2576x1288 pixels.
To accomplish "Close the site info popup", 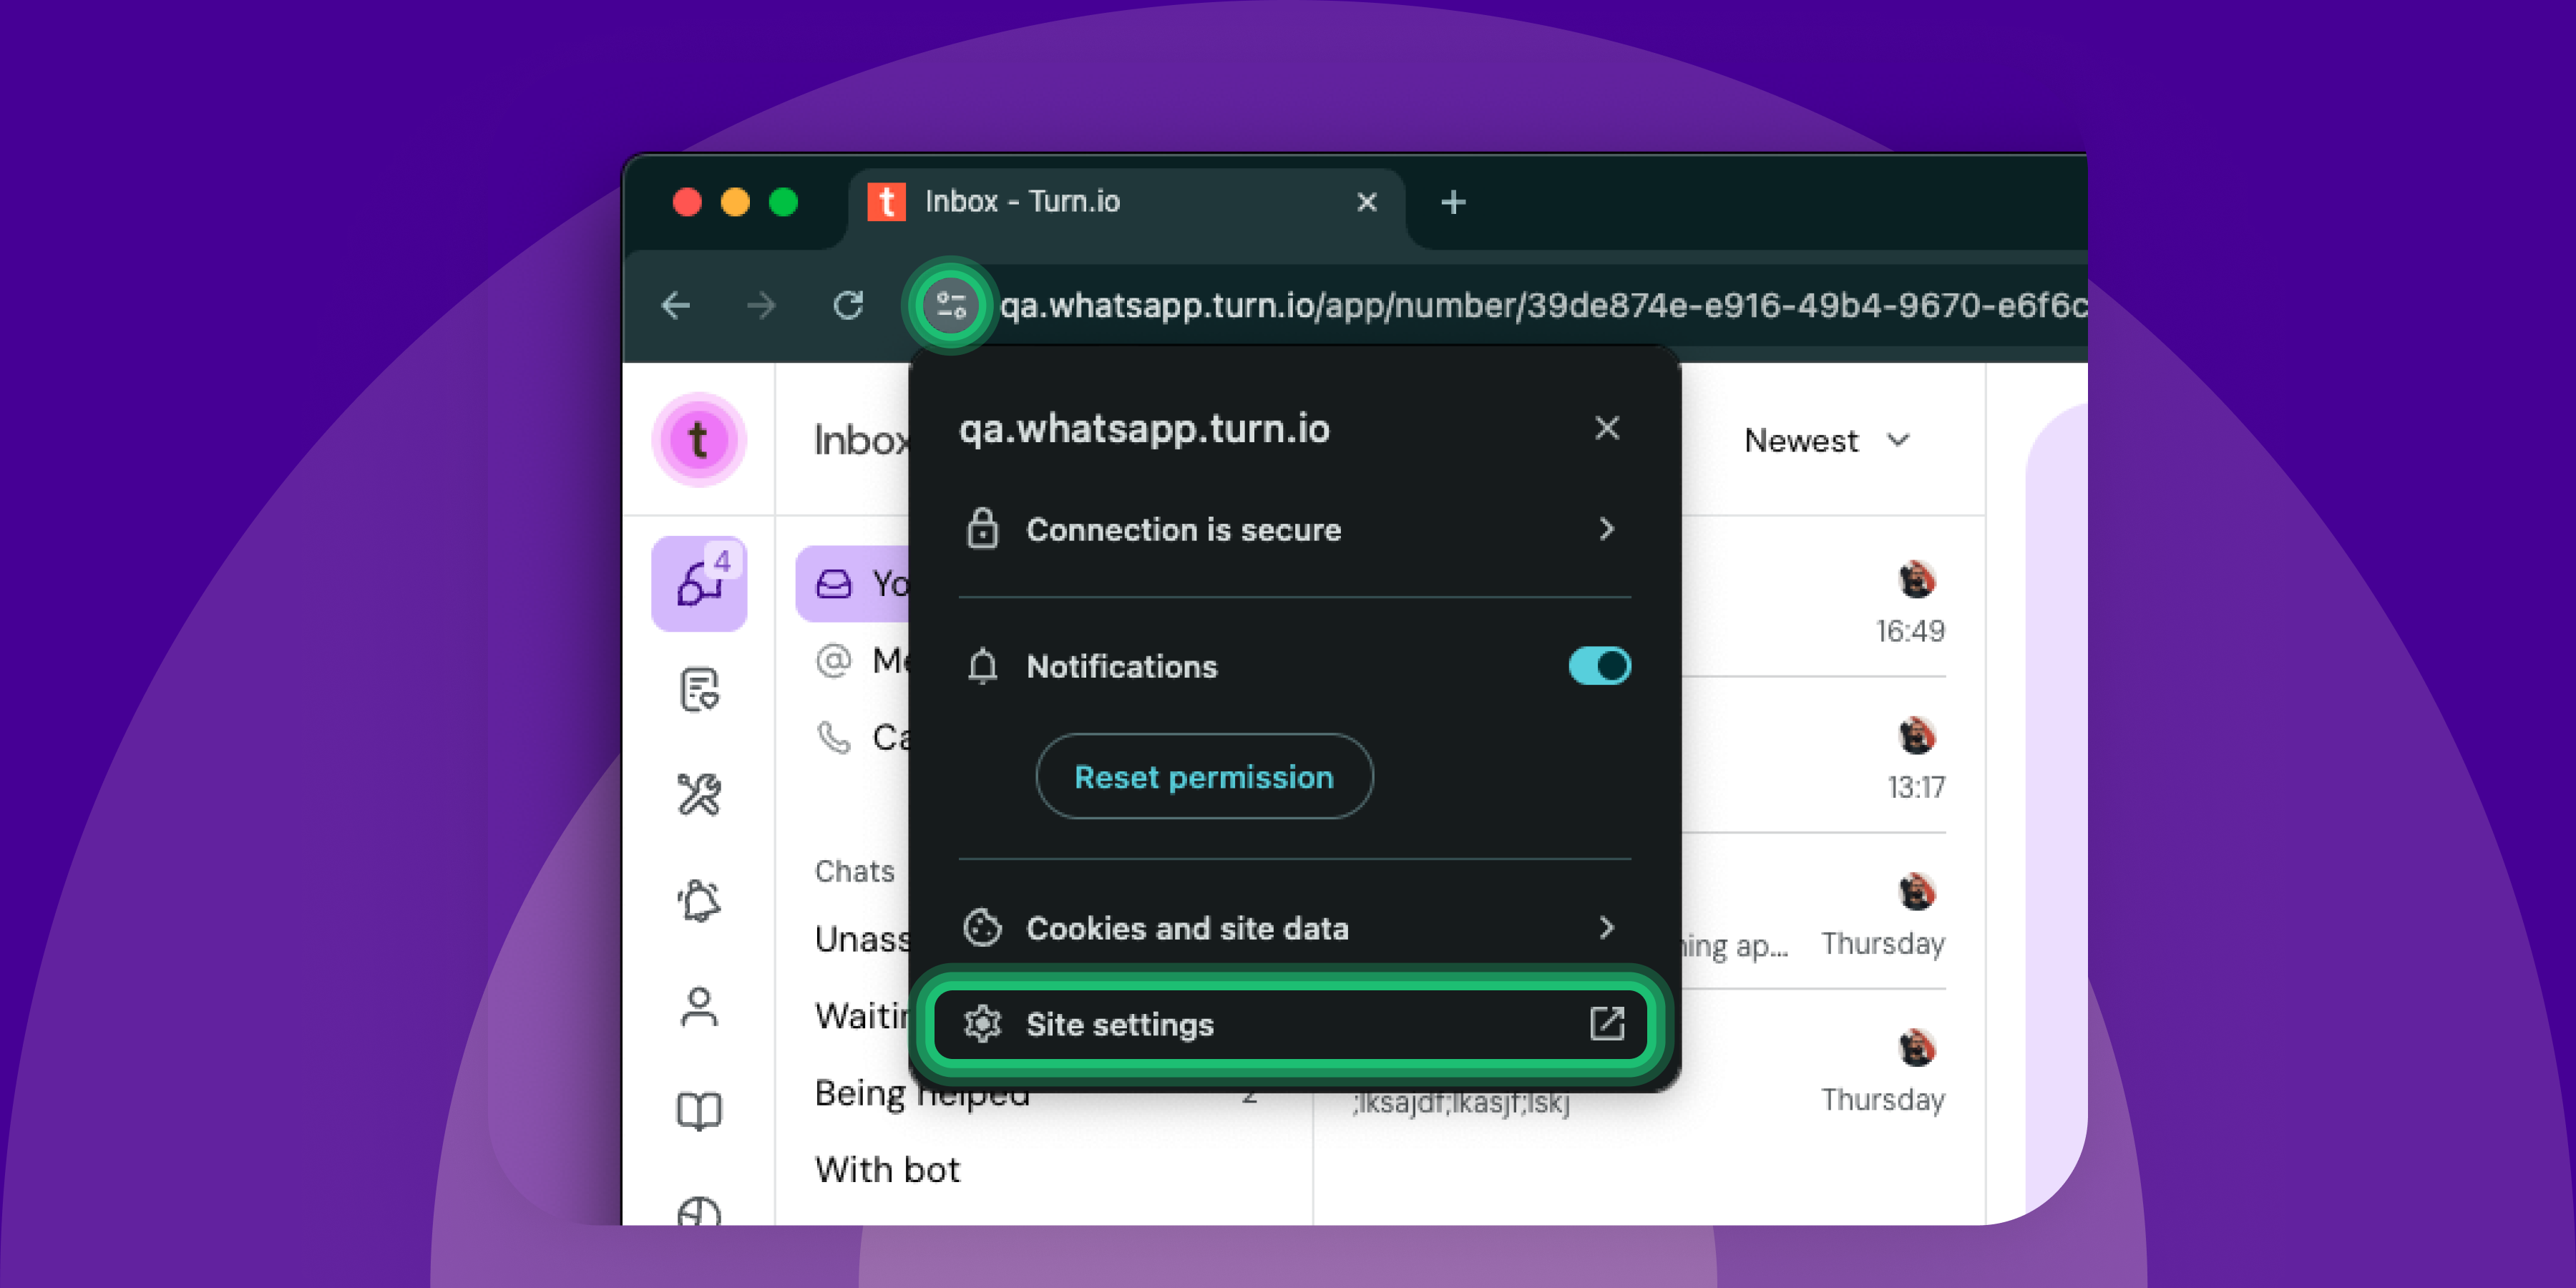I will pos(1606,428).
